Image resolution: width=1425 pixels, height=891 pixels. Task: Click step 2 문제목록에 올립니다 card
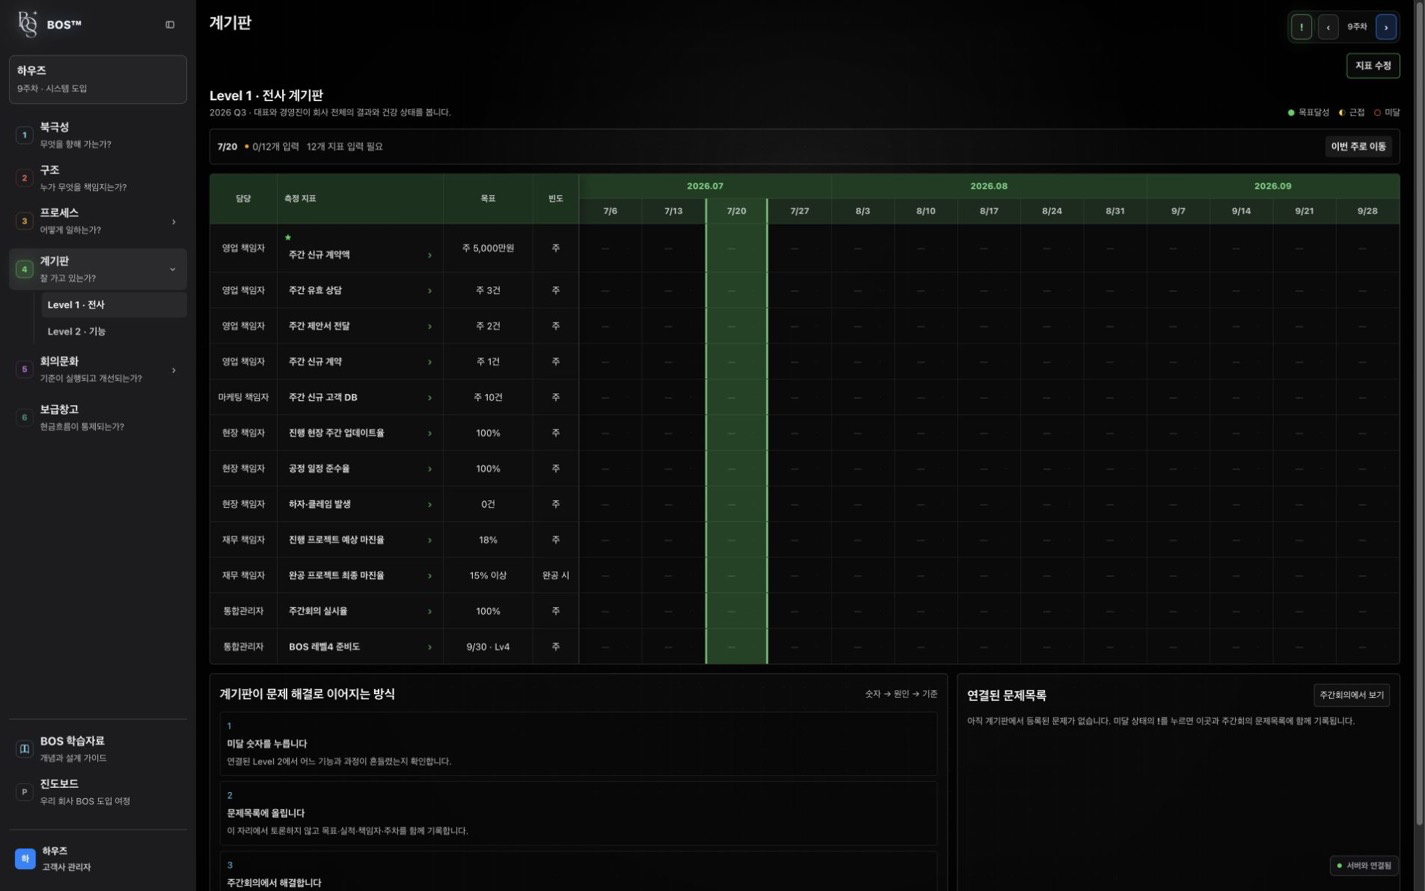coord(578,813)
